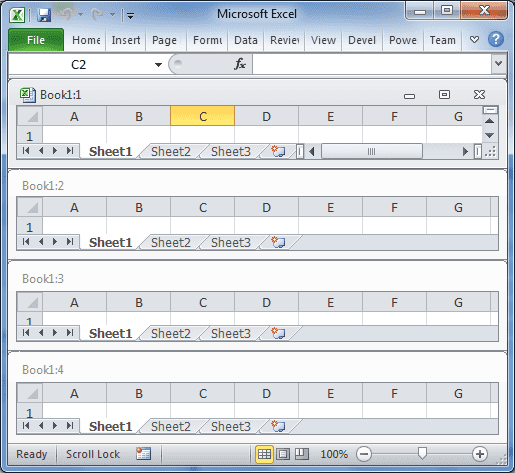Open Excel Help question mark icon

click(x=496, y=39)
